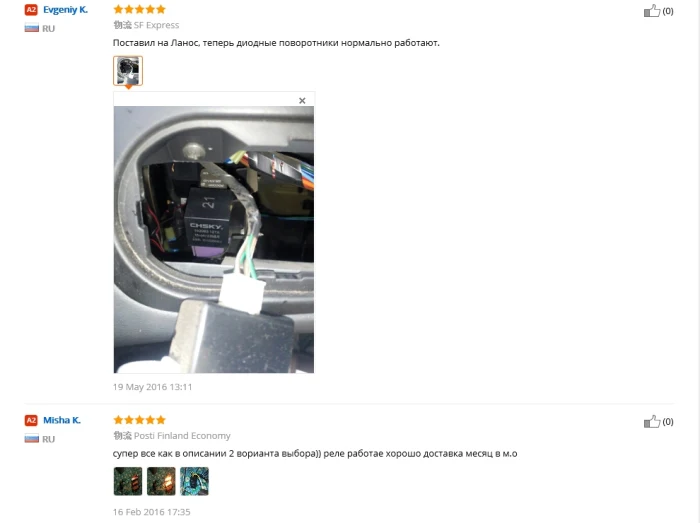Close the enlarged review photo
700x523 pixels.
(302, 101)
